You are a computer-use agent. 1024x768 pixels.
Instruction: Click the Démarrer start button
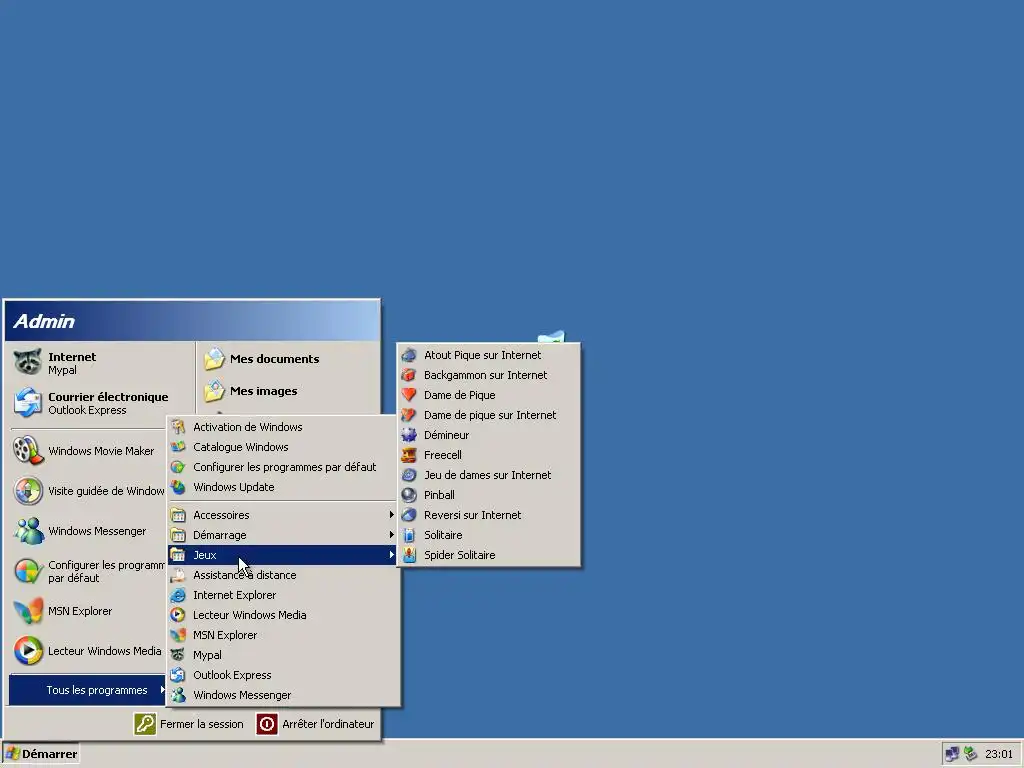click(x=40, y=754)
